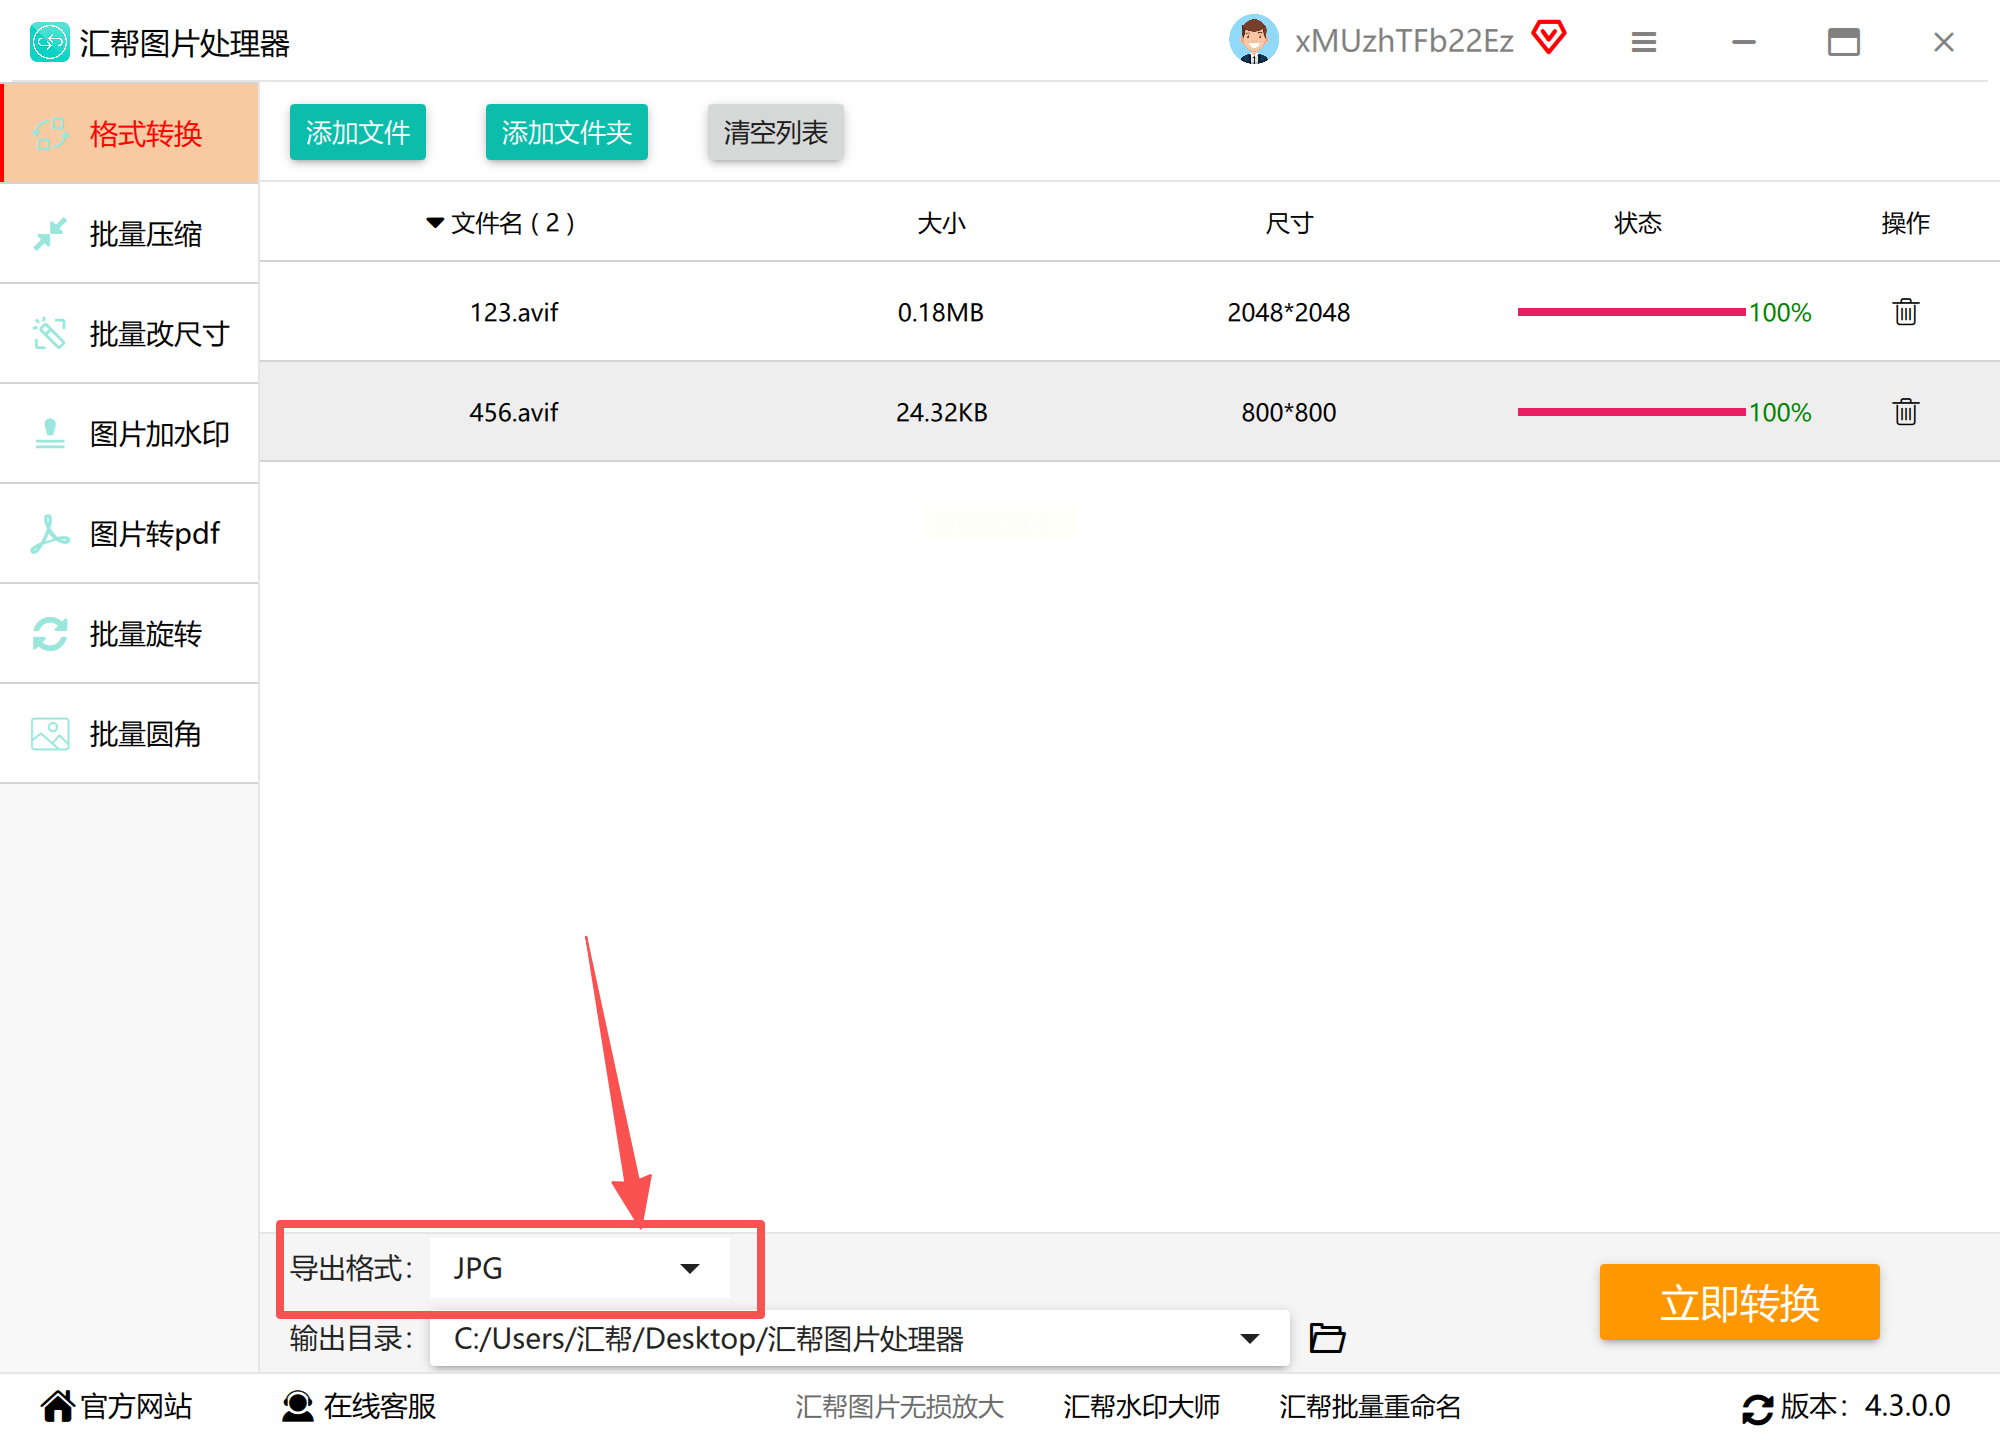This screenshot has width=2000, height=1440.
Task: Delete 123.avif using its trash icon
Action: point(1905,312)
